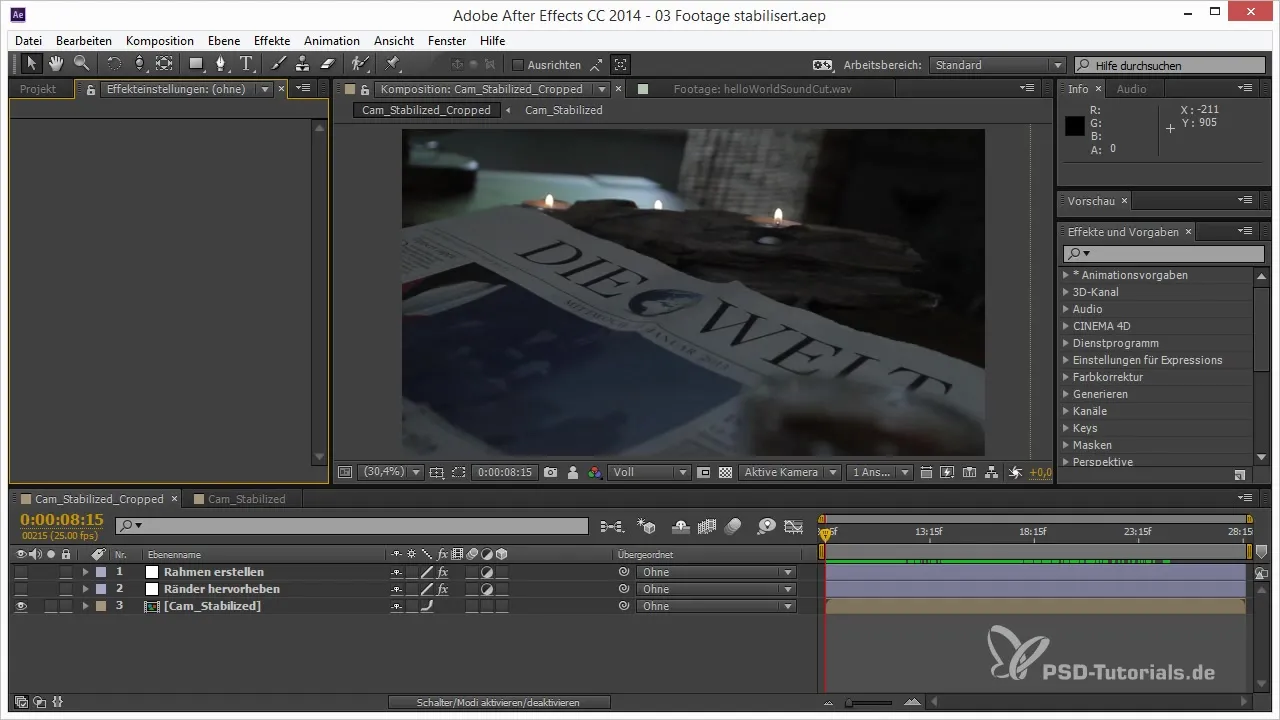The image size is (1280, 720).
Task: Switch to the Audio panel tab
Action: tap(1131, 89)
